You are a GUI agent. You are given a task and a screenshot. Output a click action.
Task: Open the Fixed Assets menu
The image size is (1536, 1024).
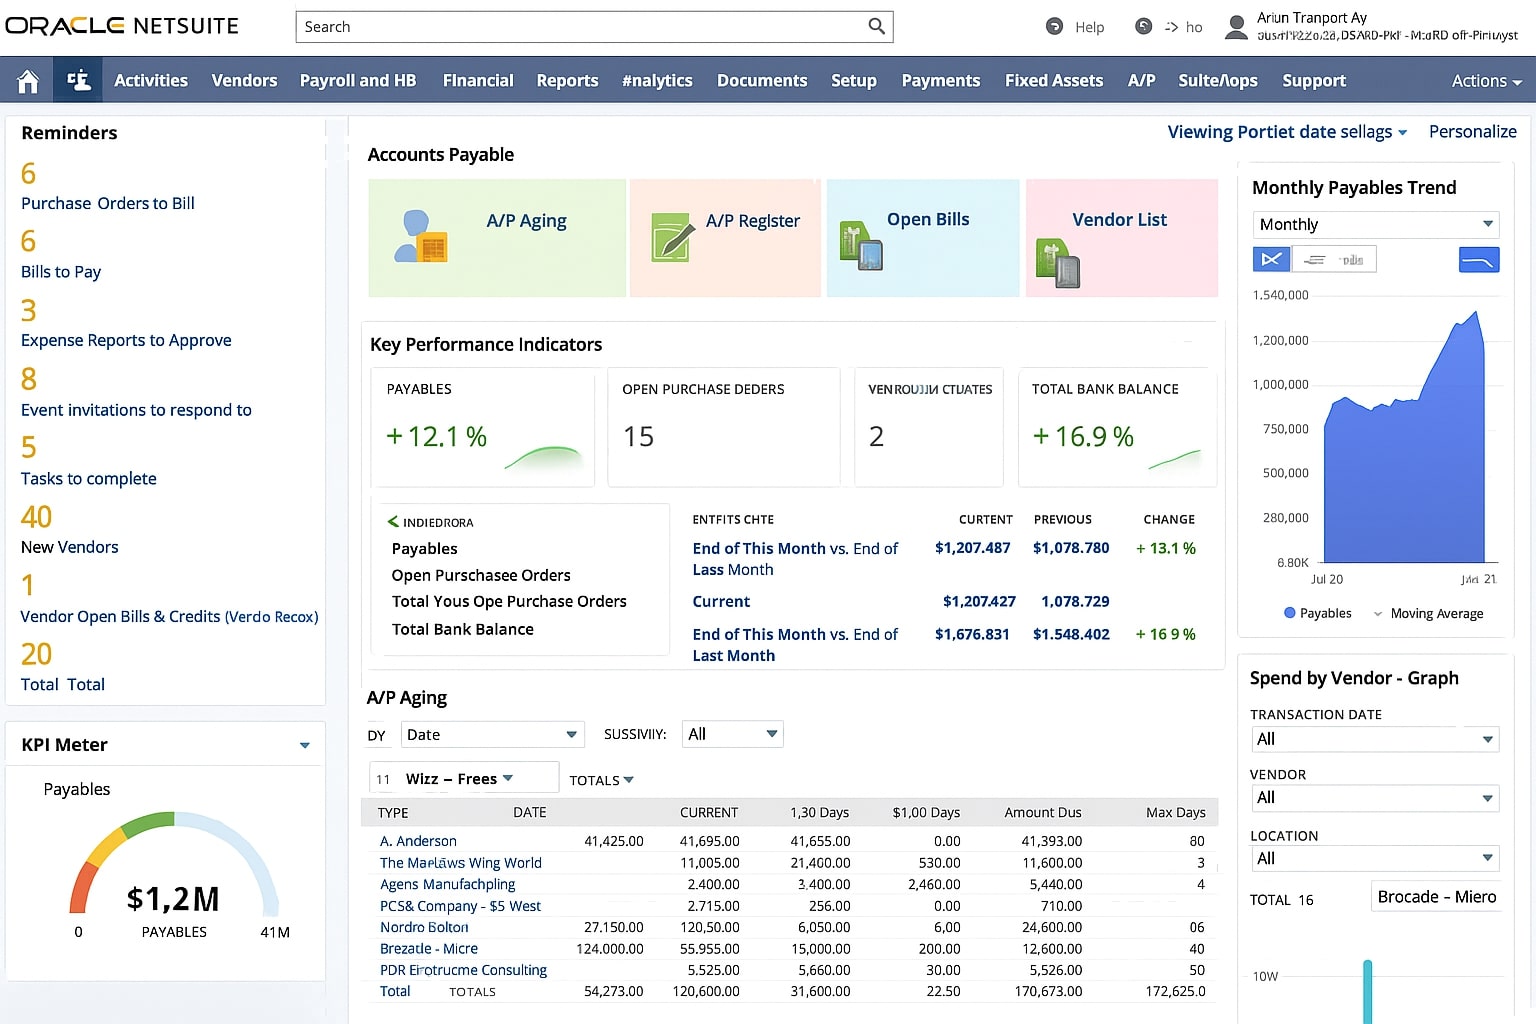point(1053,81)
